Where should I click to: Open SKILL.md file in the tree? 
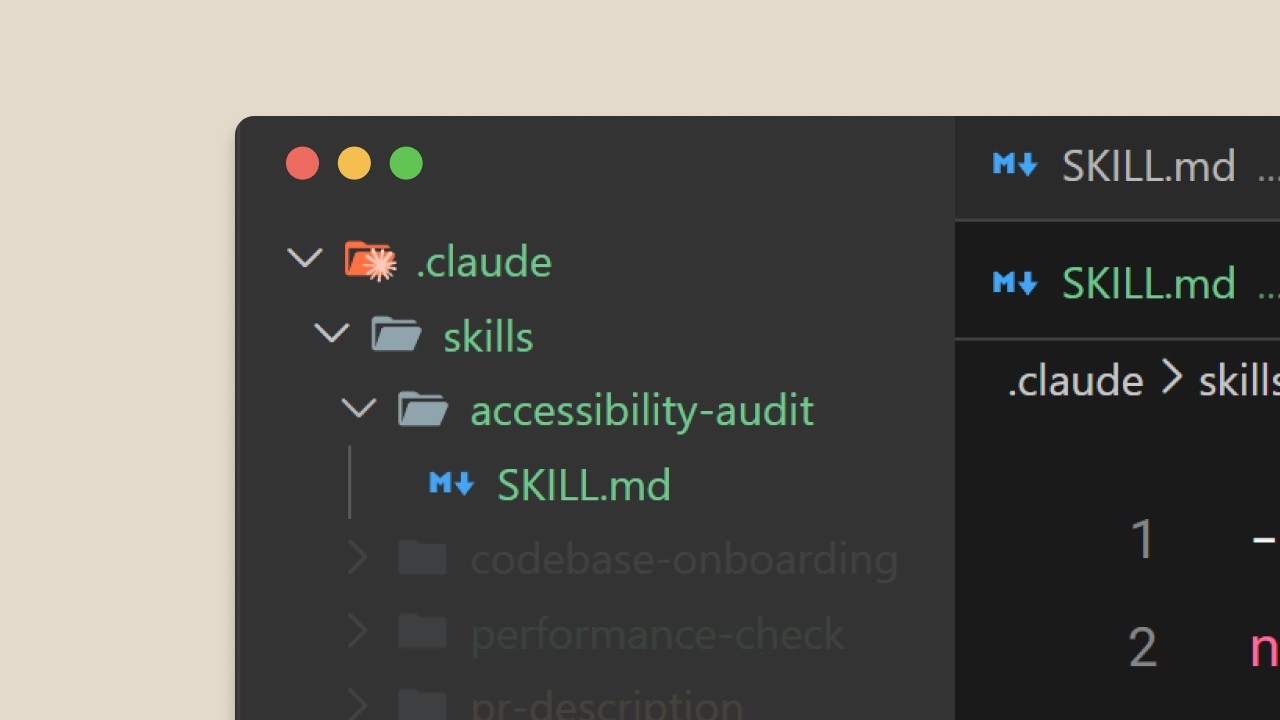[583, 485]
